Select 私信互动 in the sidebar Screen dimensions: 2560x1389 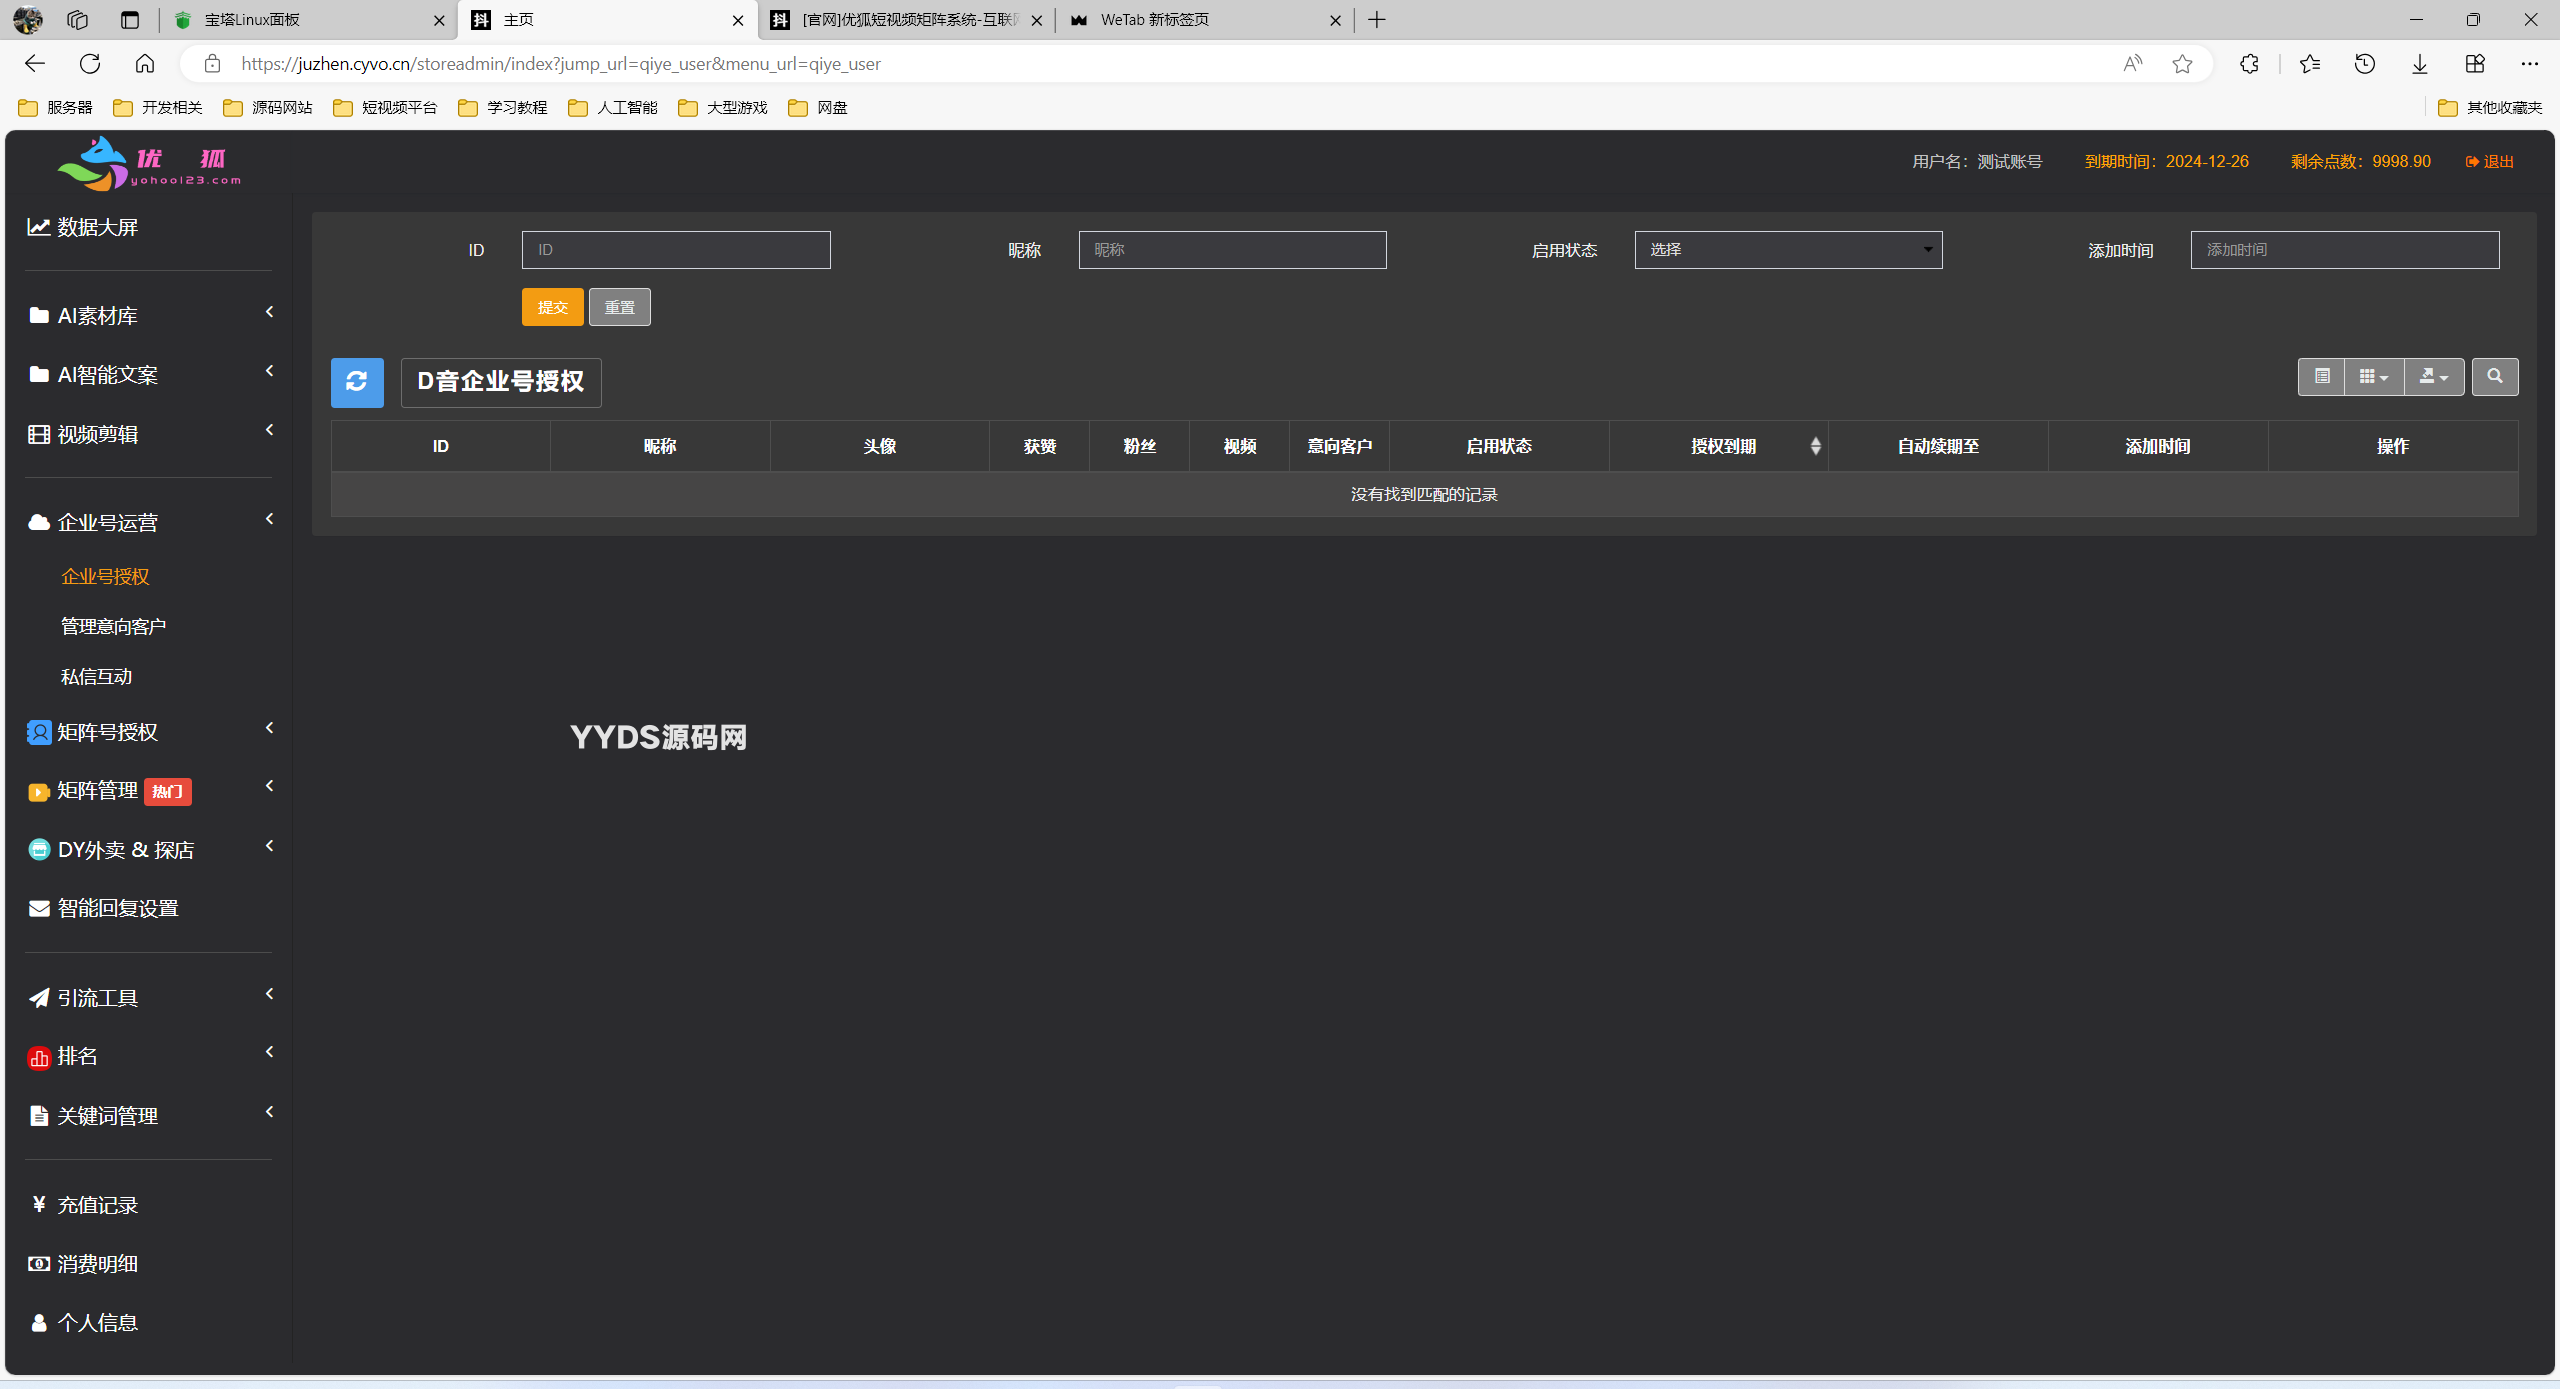(x=96, y=677)
